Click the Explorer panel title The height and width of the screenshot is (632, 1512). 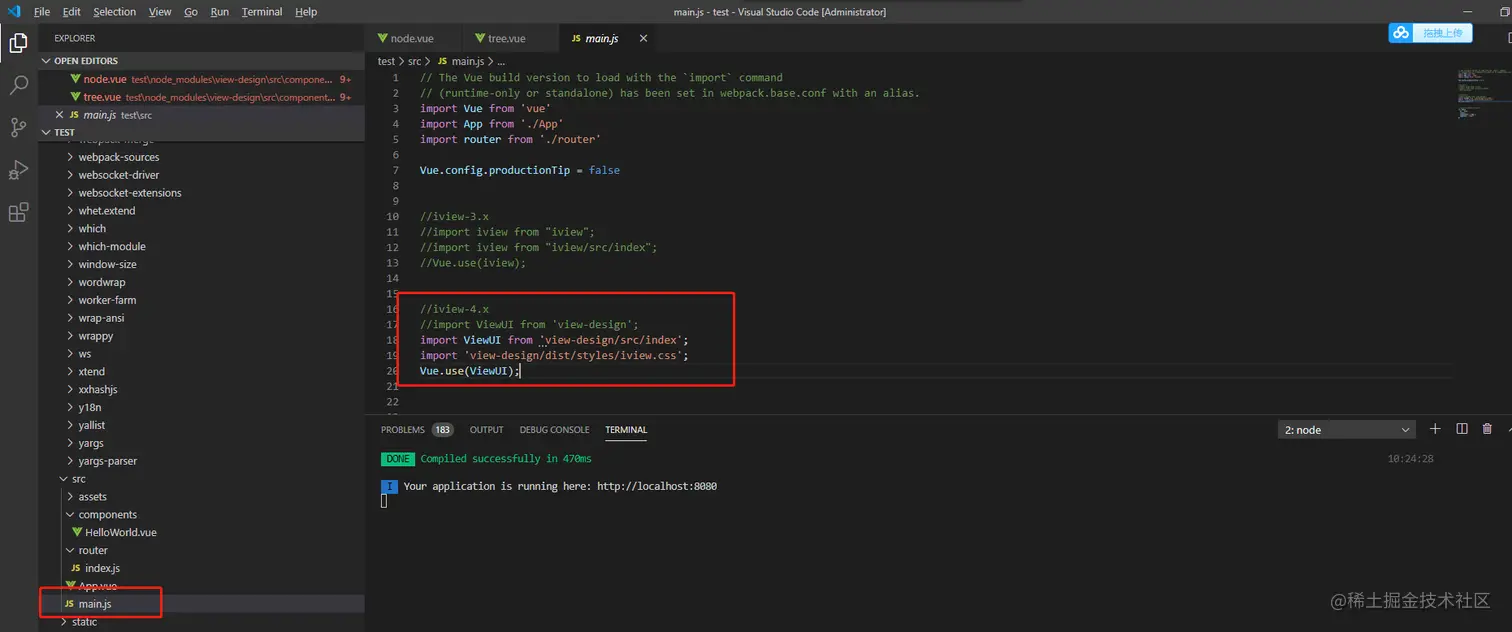point(75,38)
